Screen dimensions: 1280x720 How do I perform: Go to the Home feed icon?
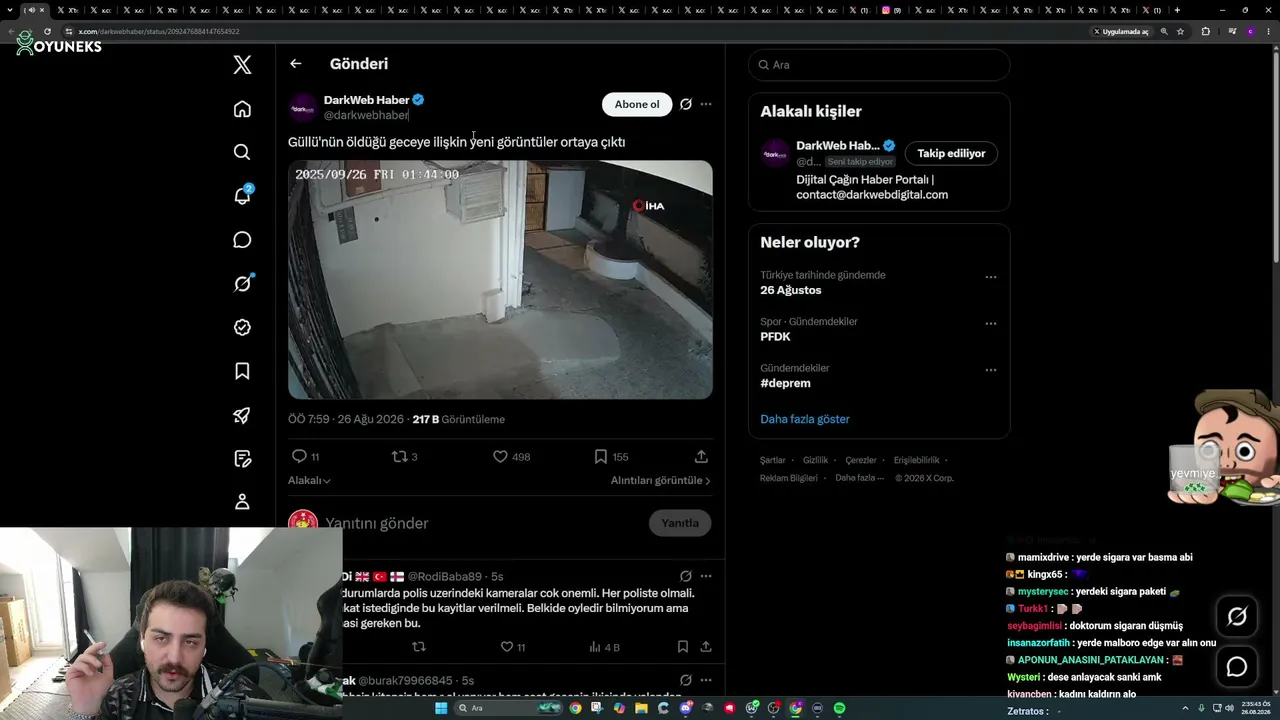[x=242, y=109]
